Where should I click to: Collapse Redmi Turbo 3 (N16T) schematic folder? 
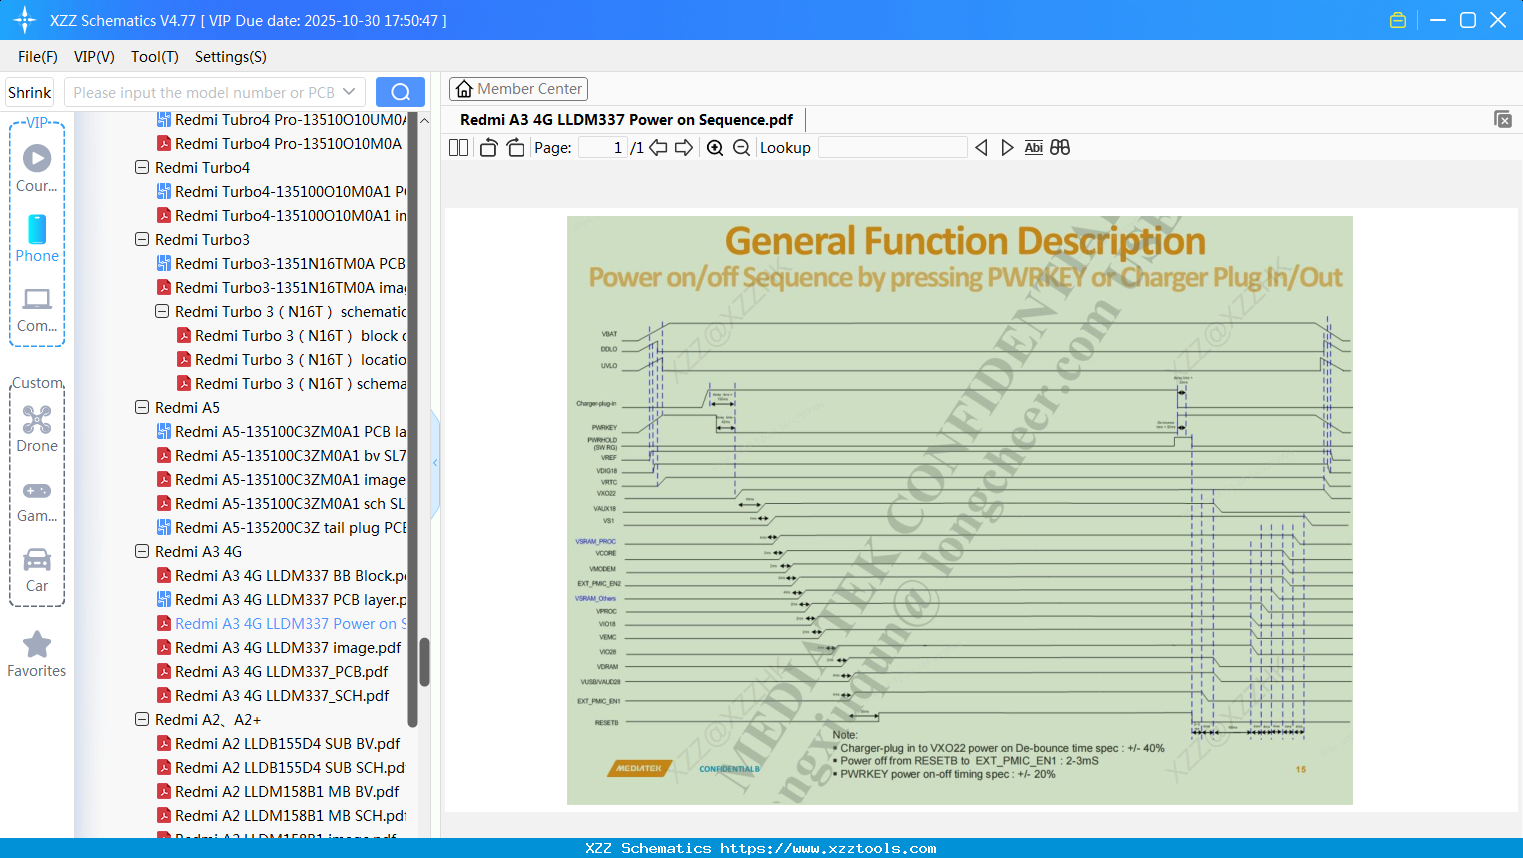click(x=162, y=311)
